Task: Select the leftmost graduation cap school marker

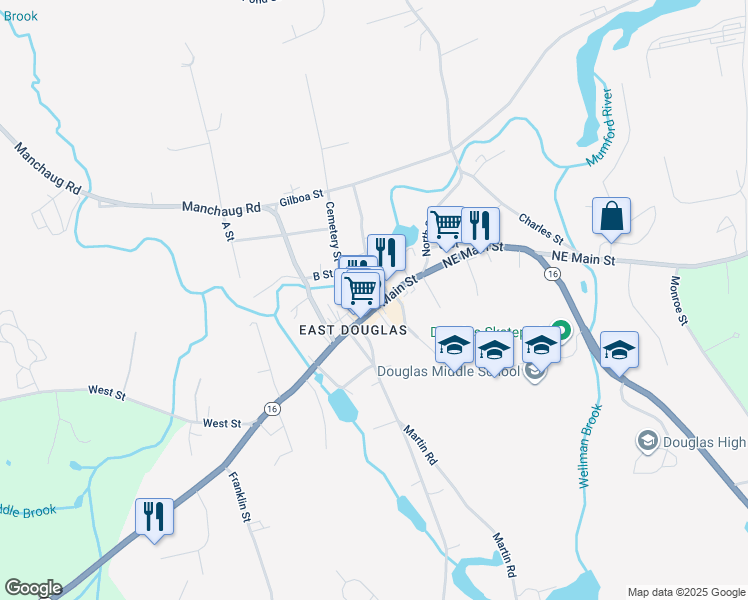Action: point(454,349)
